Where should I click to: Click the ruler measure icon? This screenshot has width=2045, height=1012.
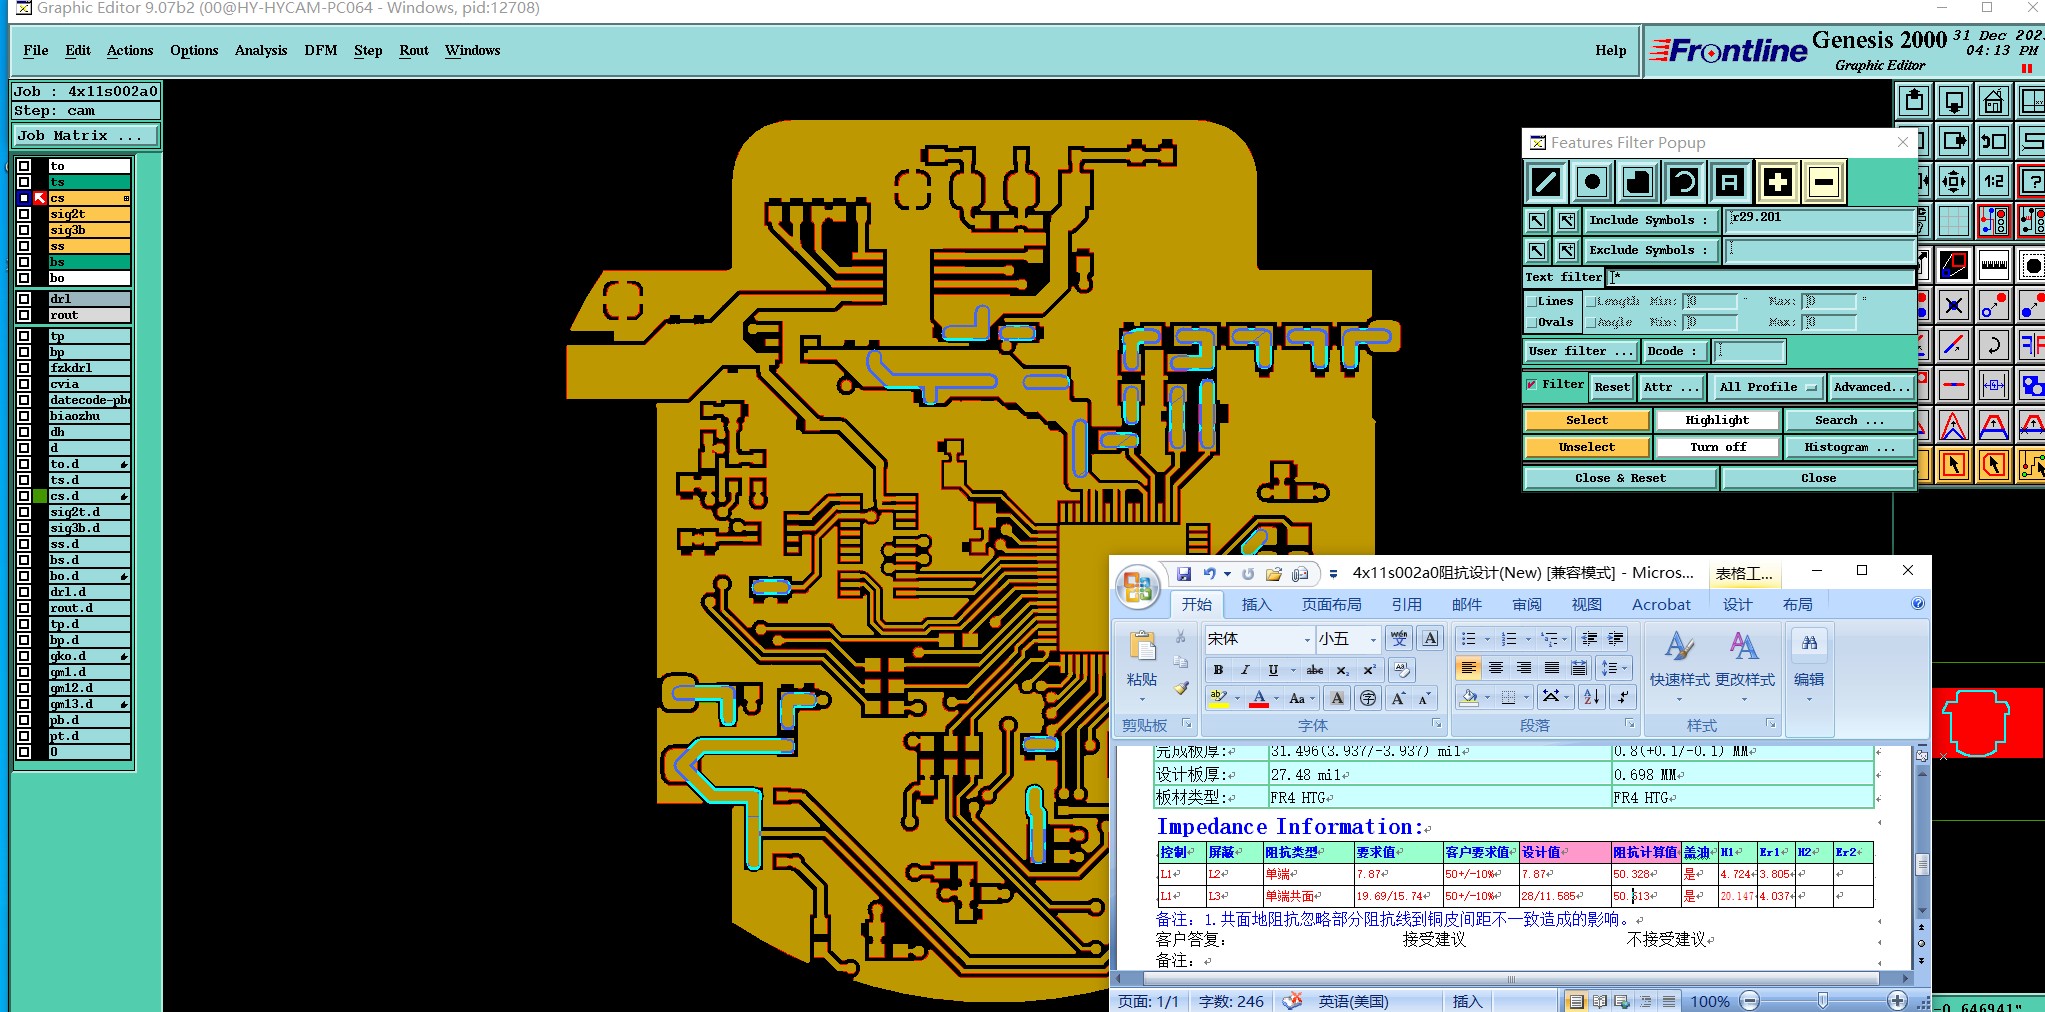(x=1994, y=265)
